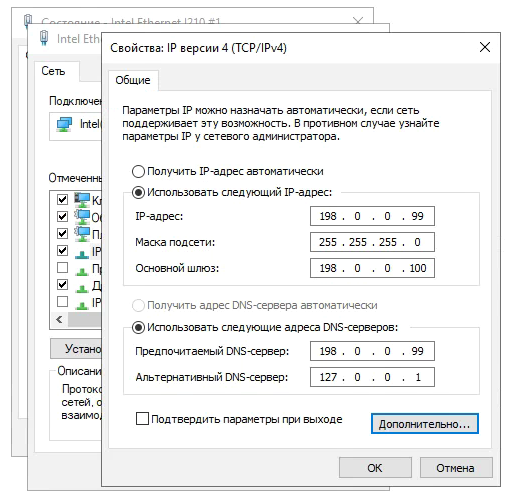The width and height of the screenshot is (517, 504).
Task: Switch to the 'Общие' tab
Action: point(133,80)
